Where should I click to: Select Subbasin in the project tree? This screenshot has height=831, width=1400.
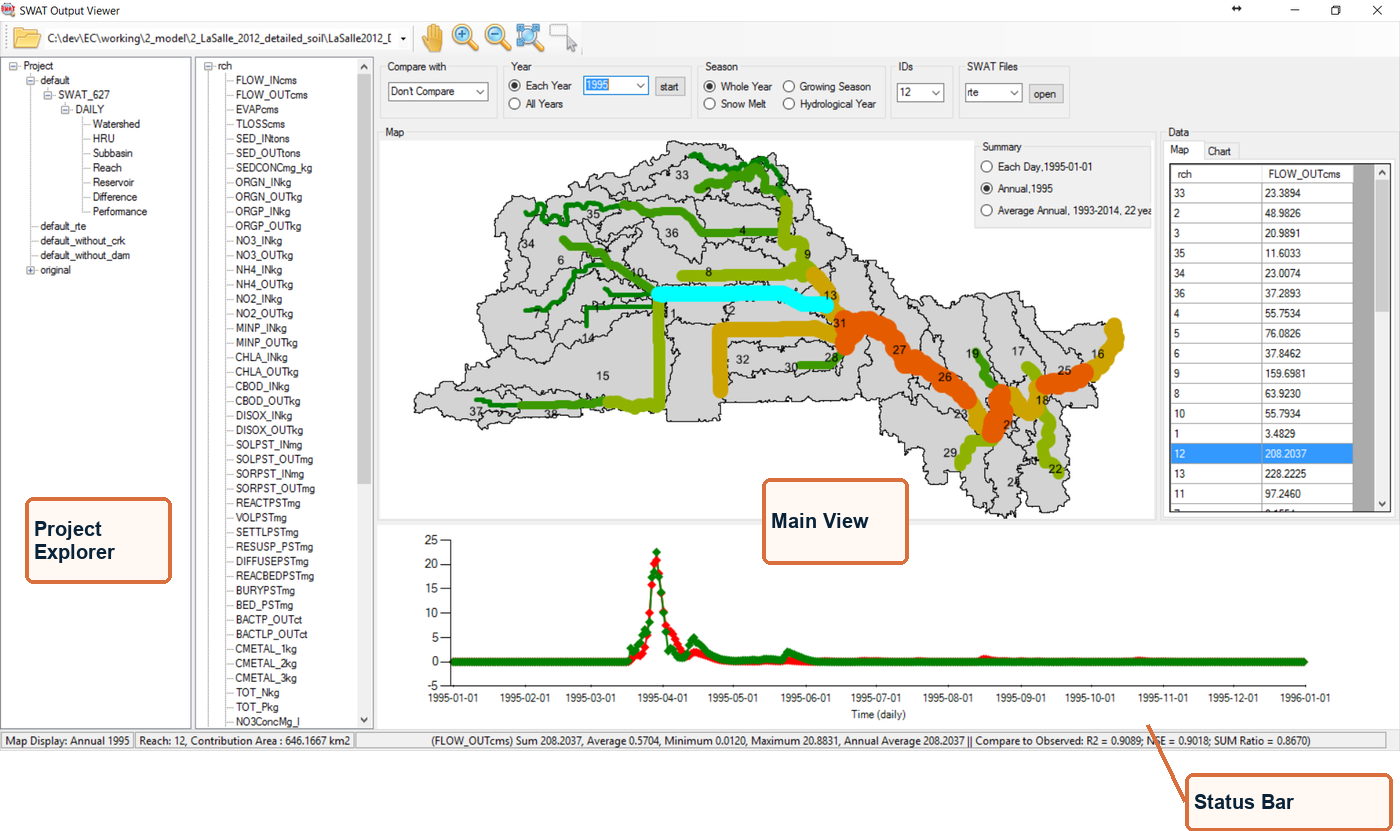pyautogui.click(x=113, y=153)
